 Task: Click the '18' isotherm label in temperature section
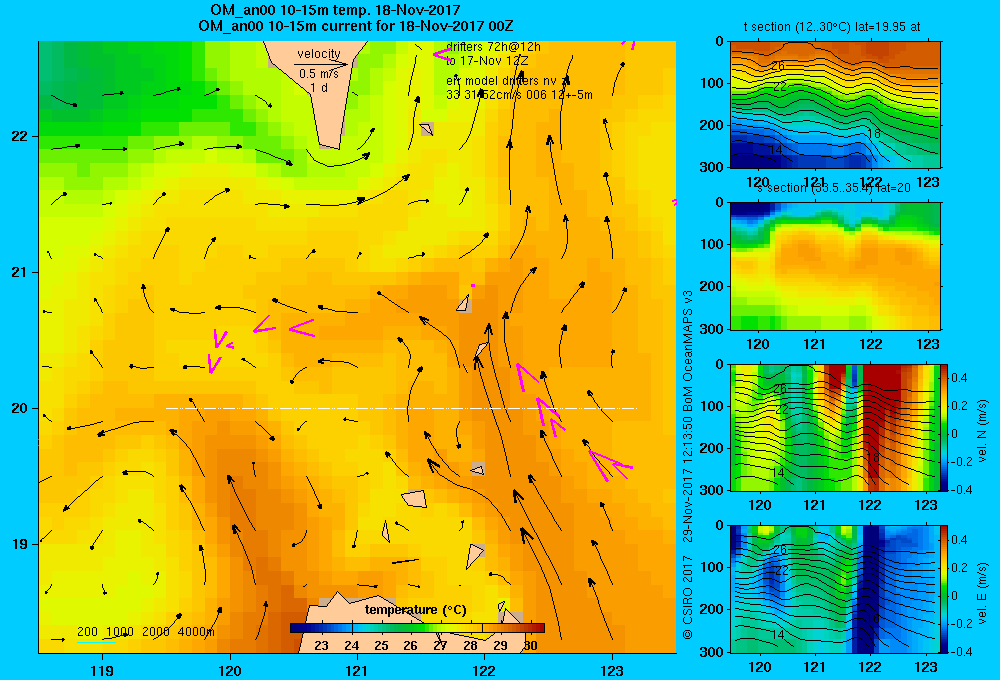[x=873, y=134]
